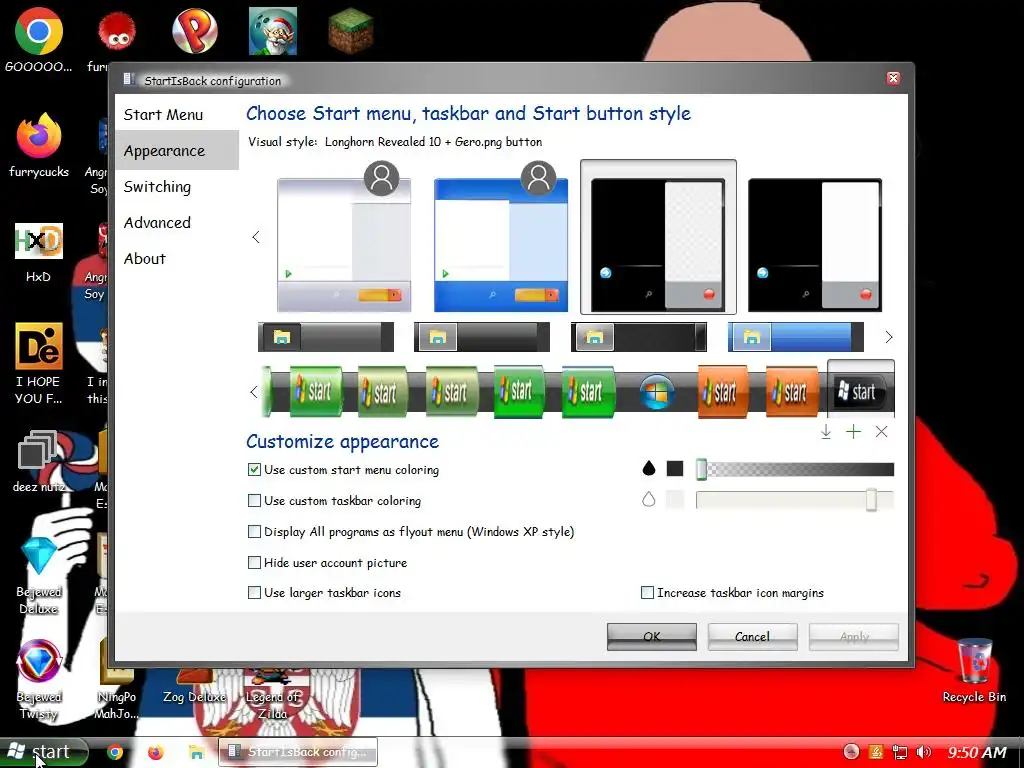Image resolution: width=1024 pixels, height=768 pixels.
Task: Close the StartIsBack configuration window
Action: pyautogui.click(x=893, y=78)
